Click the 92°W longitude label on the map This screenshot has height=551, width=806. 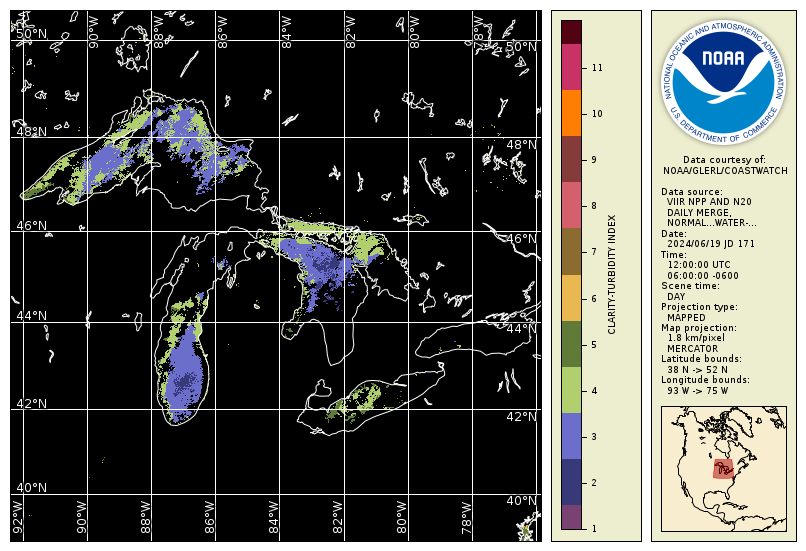coord(17,517)
